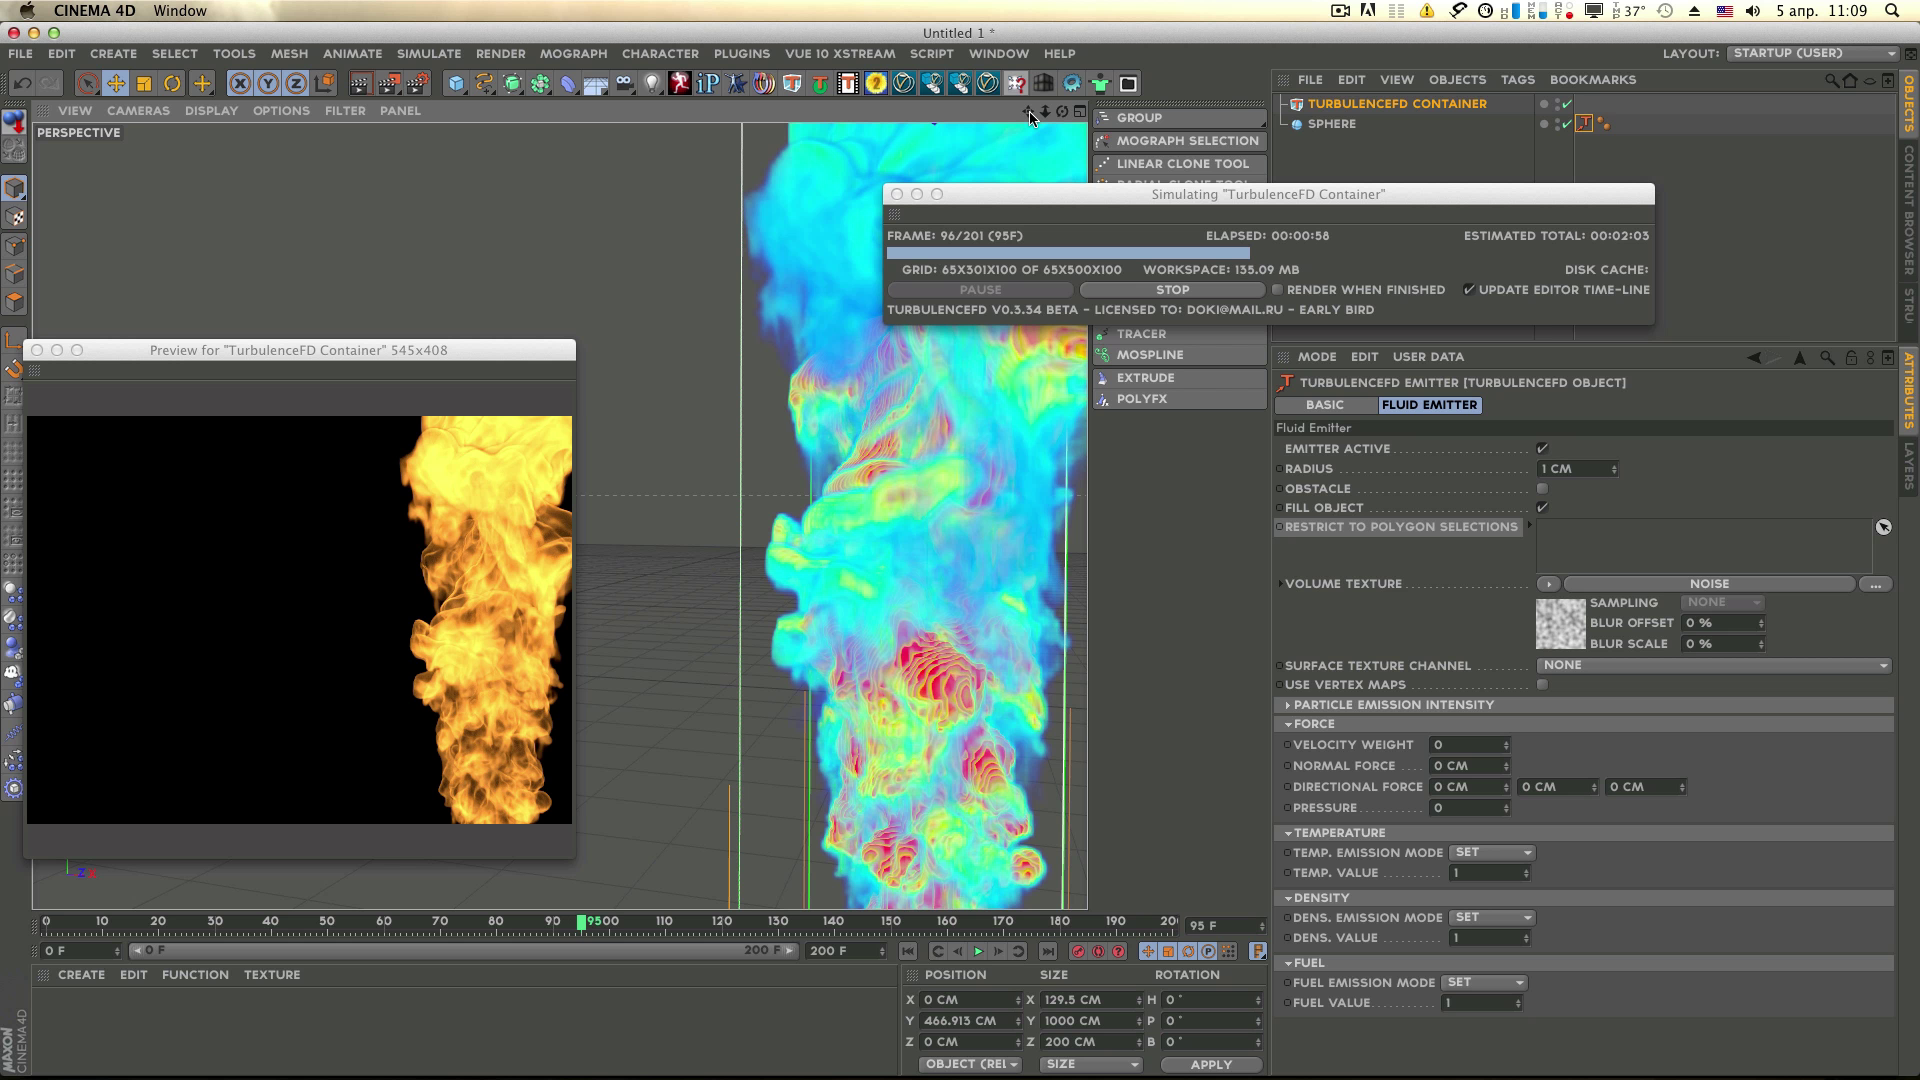Click Render to Picture Viewer icon

(389, 84)
